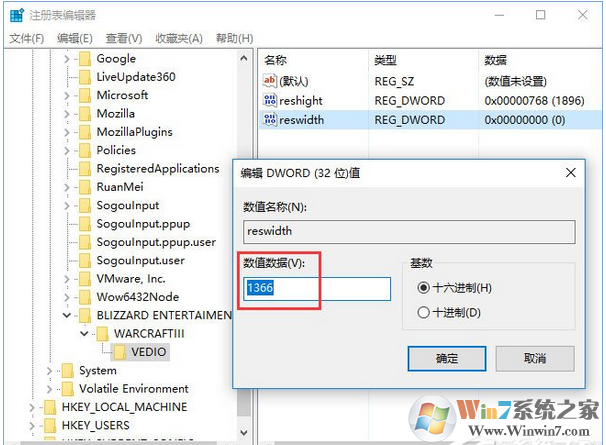Select the (默认) value row
Viewport: 606px width, 445px height.
pyautogui.click(x=430, y=81)
